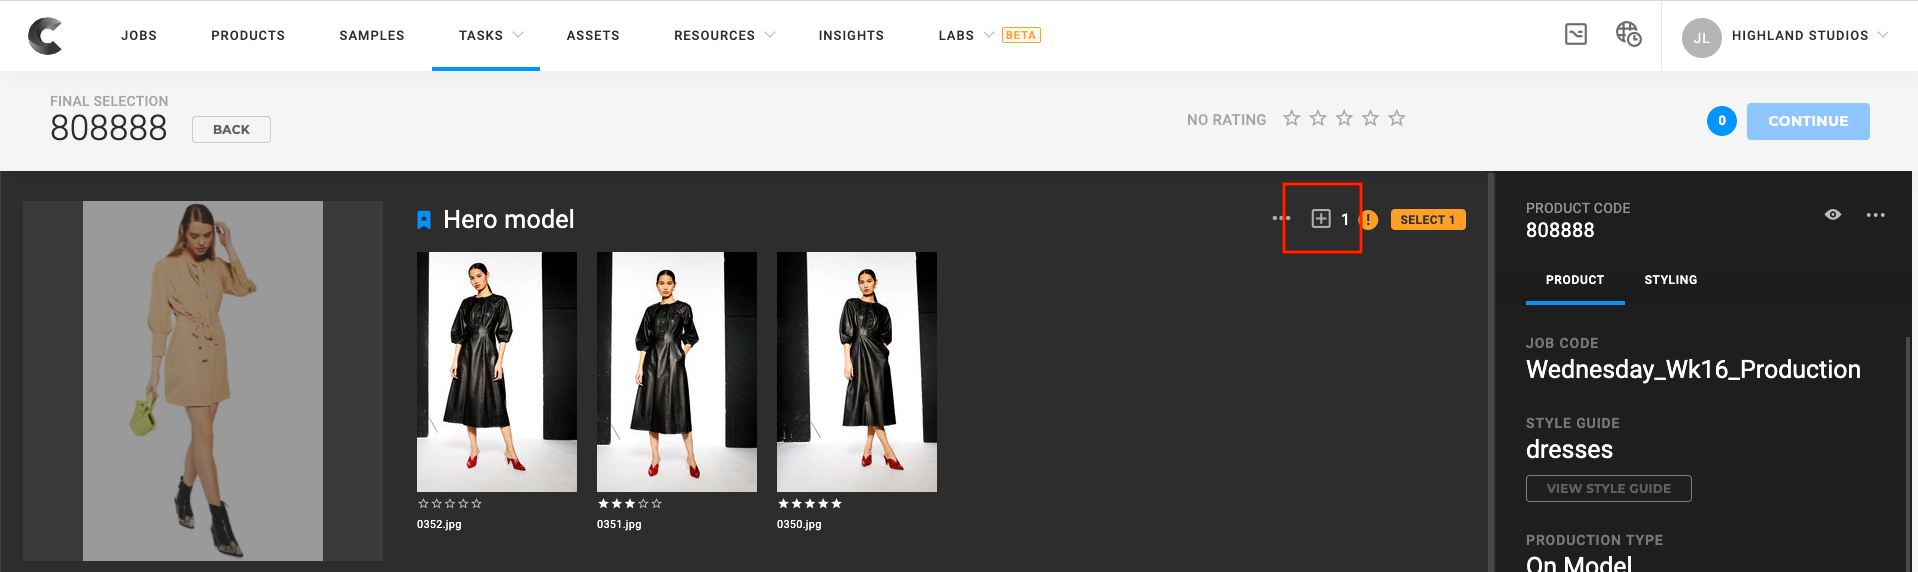Switch to the Styling tab
The image size is (1918, 572).
click(1670, 280)
